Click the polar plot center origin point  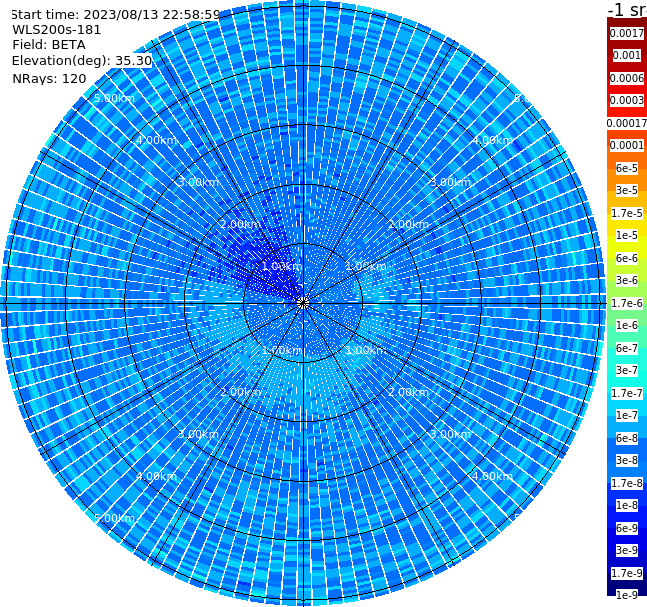pos(303,303)
